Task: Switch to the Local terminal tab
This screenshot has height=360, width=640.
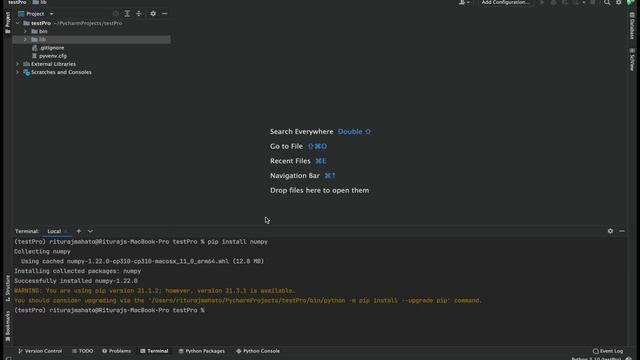Action: click(54, 231)
